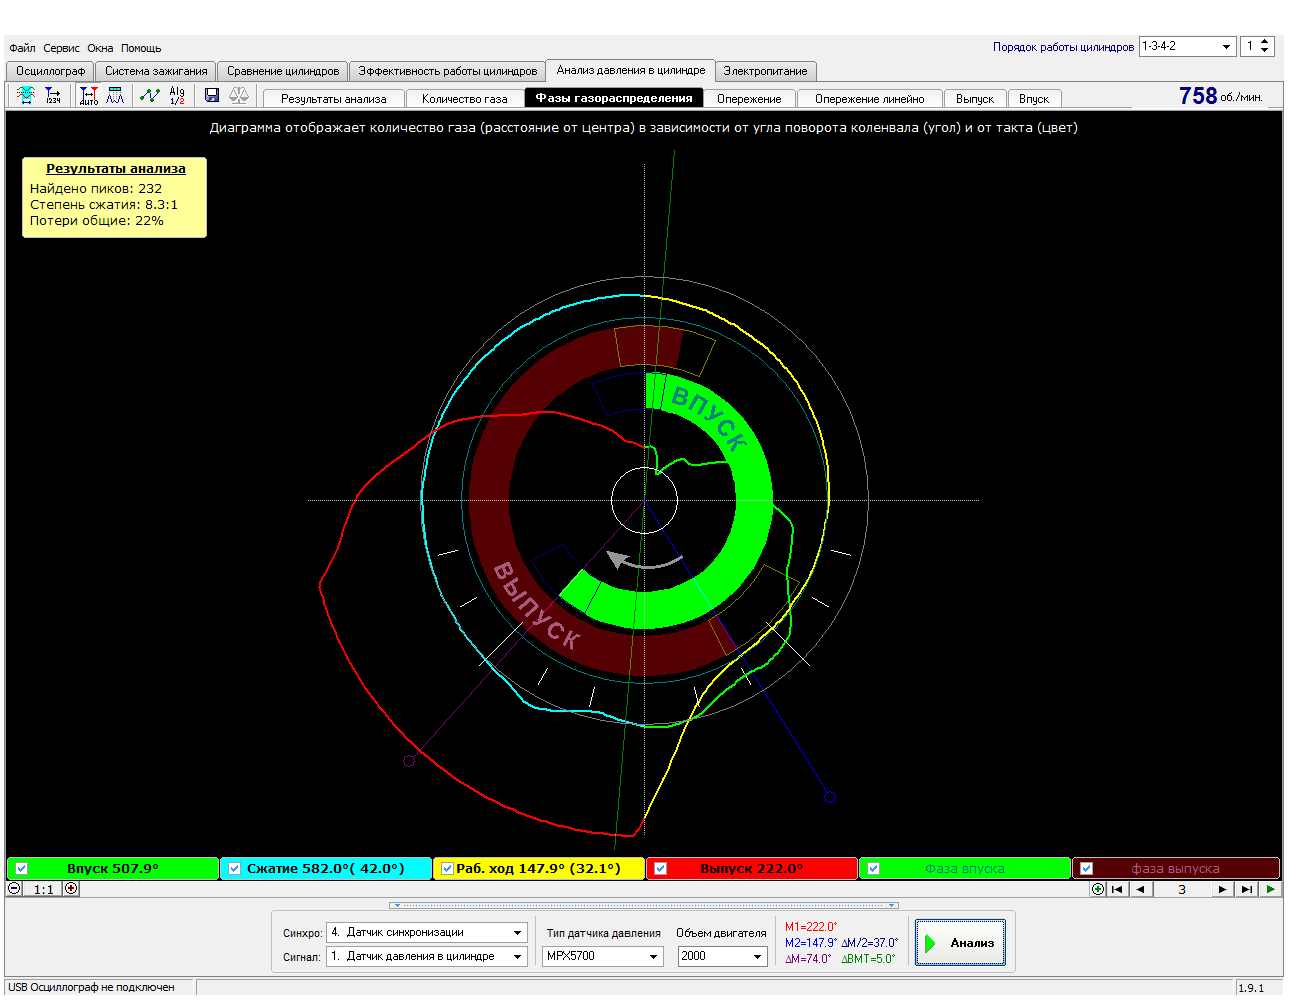Viewport: 1296px width, 1000px height.
Task: Toggle the Выпуск 222.0° checkbox
Action: (660, 869)
